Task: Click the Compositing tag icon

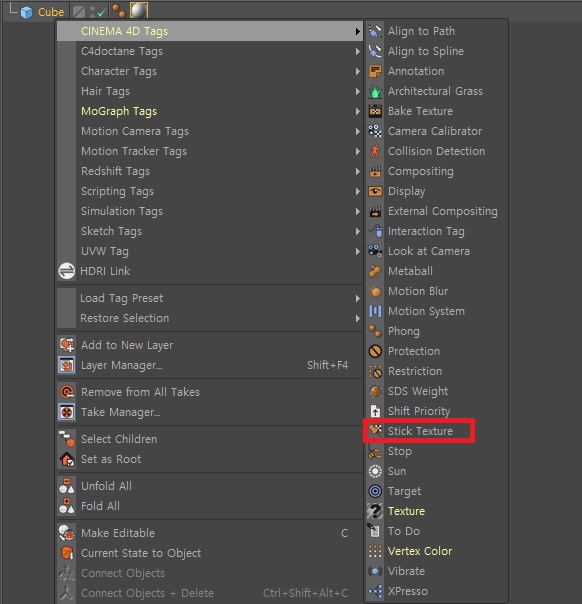Action: 375,171
